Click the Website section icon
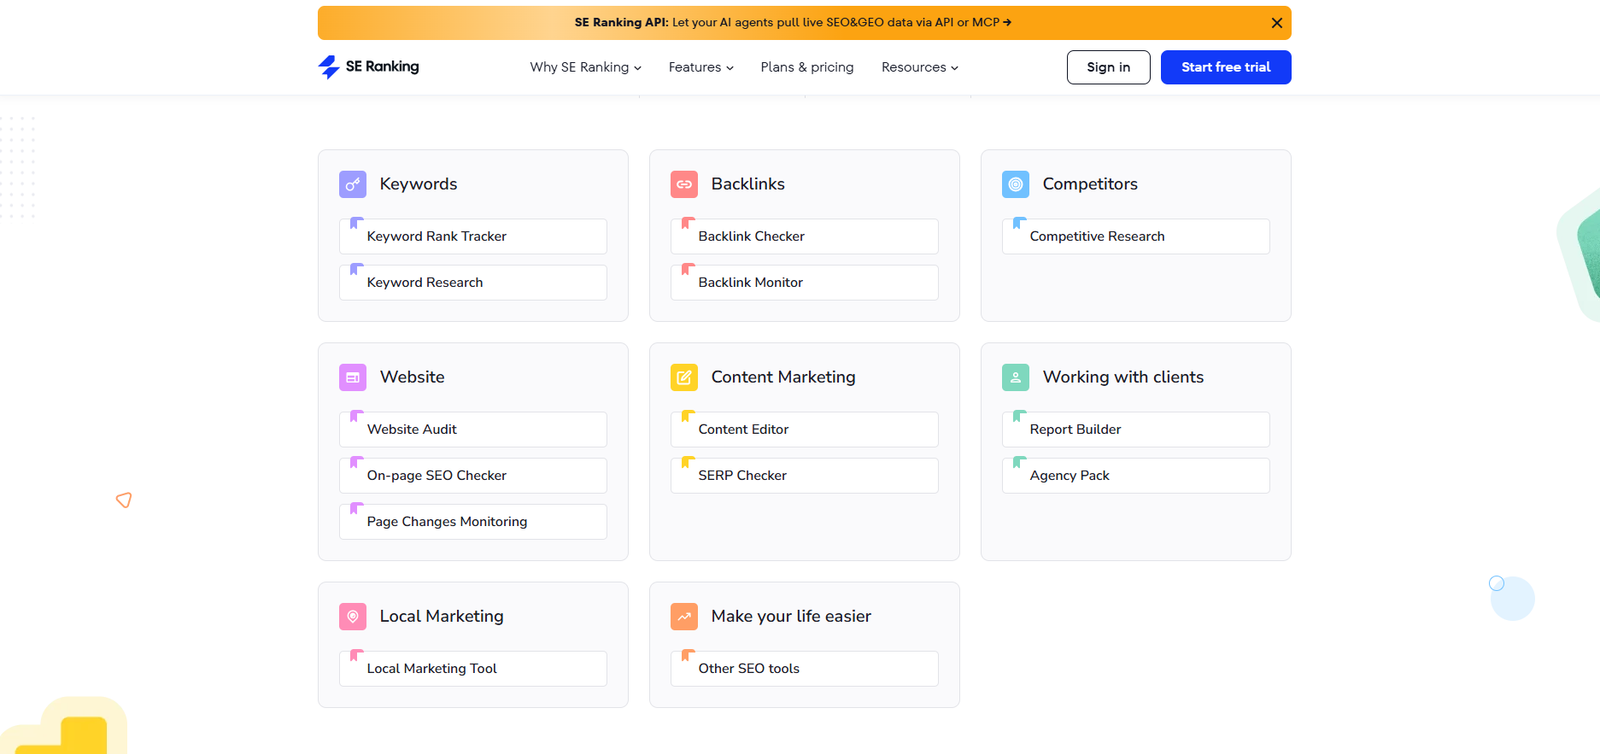This screenshot has height=754, width=1600. coord(353,377)
